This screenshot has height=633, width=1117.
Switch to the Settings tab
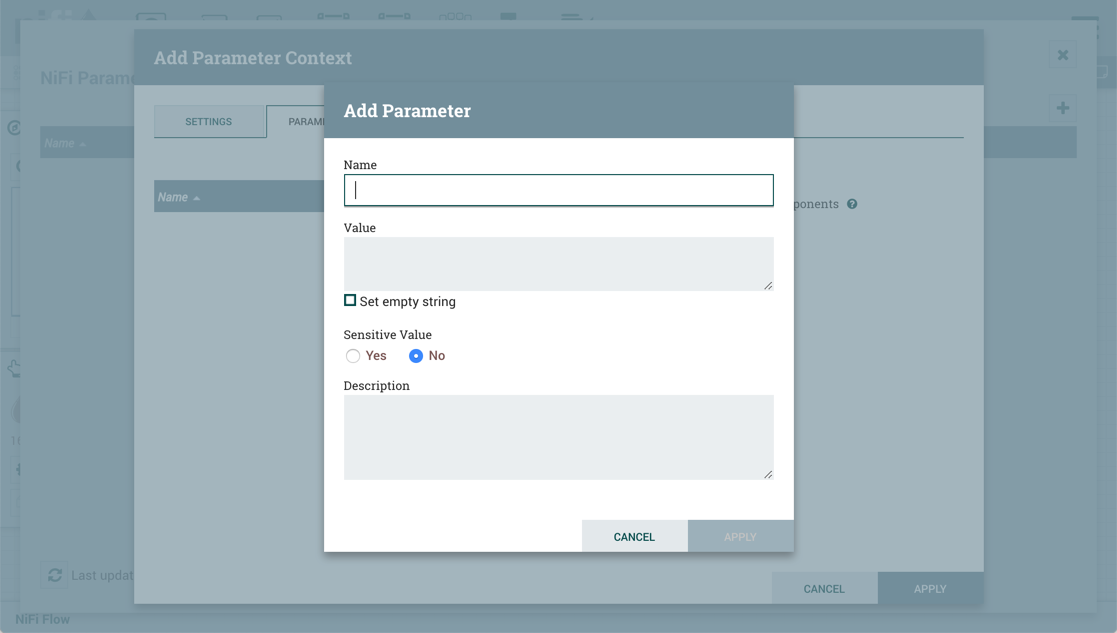click(208, 122)
